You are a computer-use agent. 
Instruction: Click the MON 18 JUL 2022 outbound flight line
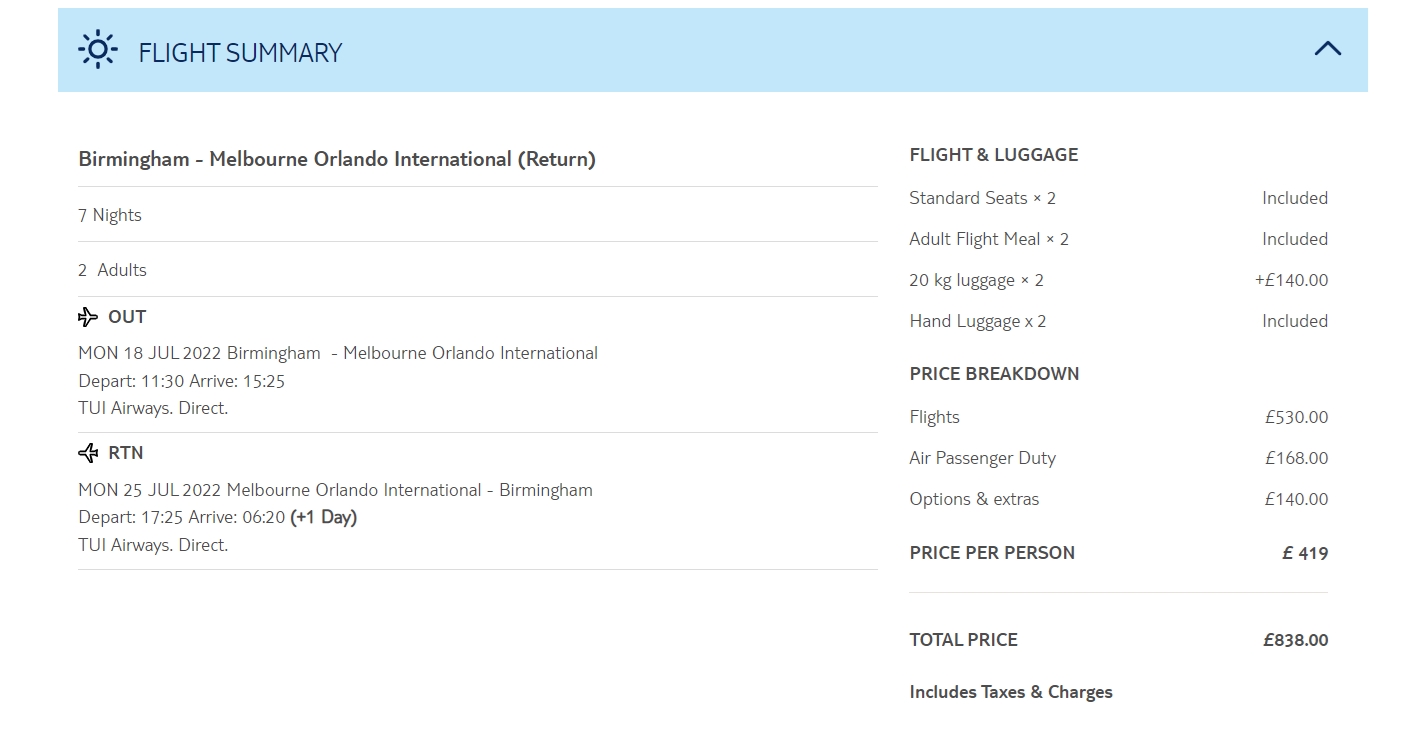point(338,353)
